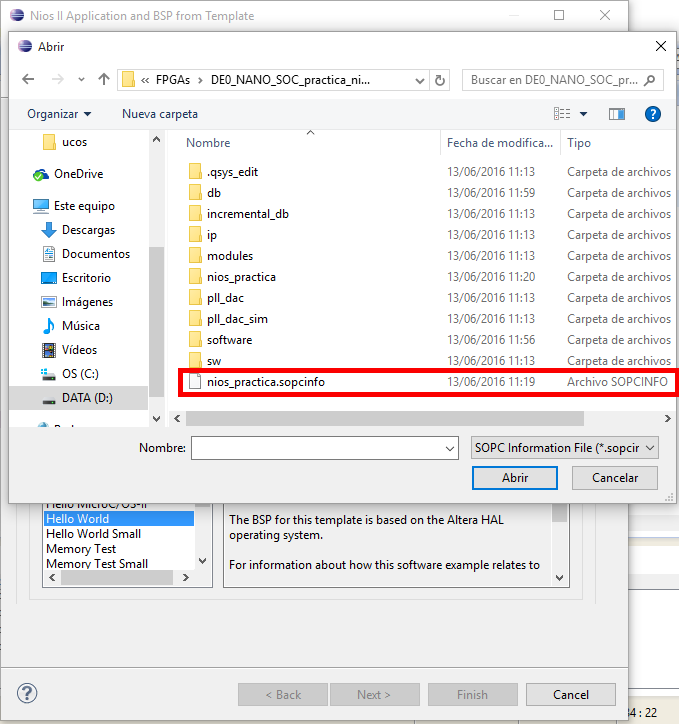Open the blue help icon in Abrir dialog

point(653,114)
